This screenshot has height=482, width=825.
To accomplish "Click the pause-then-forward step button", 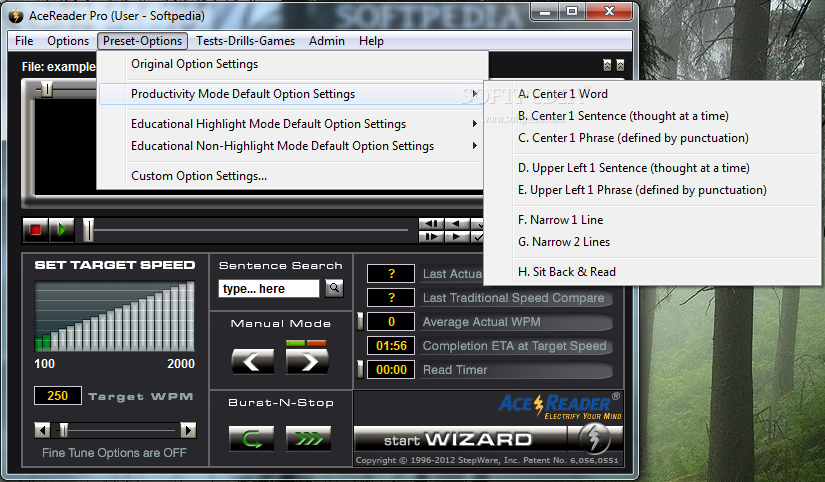I will 431,237.
